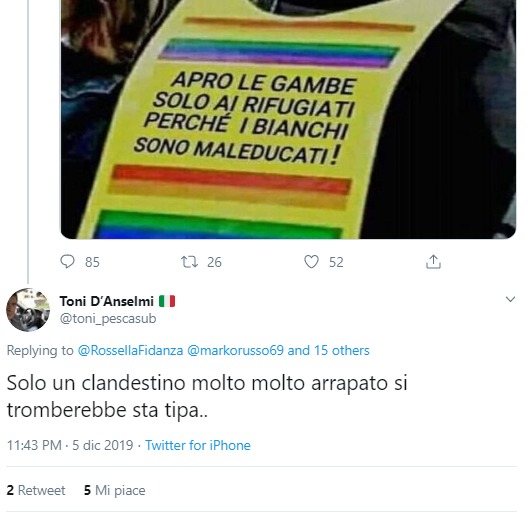Open Toni D'Anselmi's profile avatar
Screen dimensions: 528x512
(x=28, y=310)
